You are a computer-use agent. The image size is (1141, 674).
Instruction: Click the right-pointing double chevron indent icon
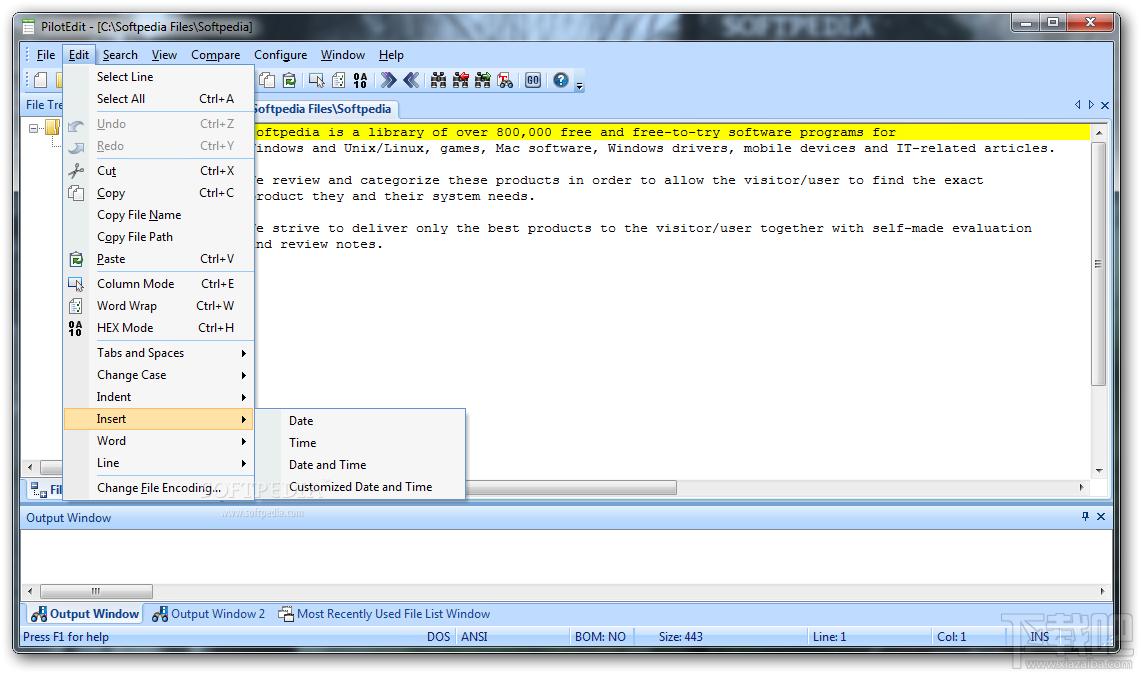tap(389, 80)
